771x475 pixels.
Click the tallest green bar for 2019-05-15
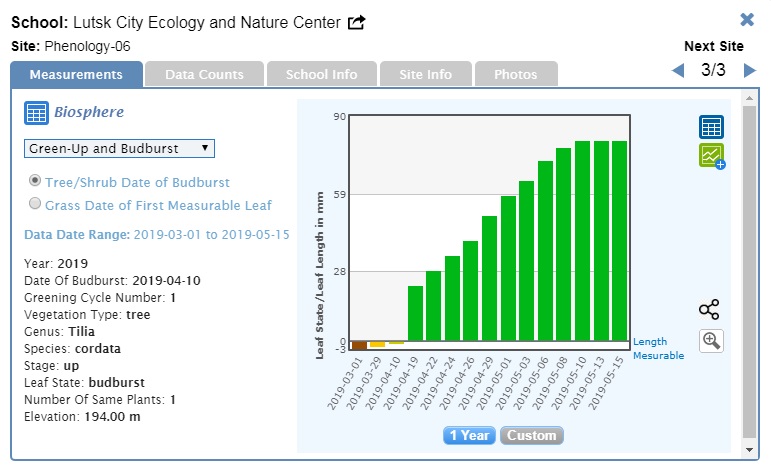coord(619,240)
